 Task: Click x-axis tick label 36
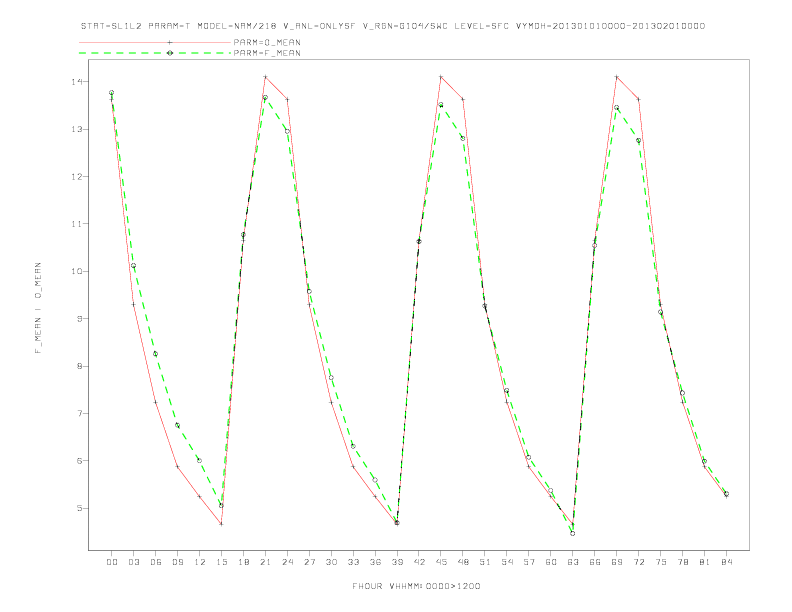click(x=375, y=562)
